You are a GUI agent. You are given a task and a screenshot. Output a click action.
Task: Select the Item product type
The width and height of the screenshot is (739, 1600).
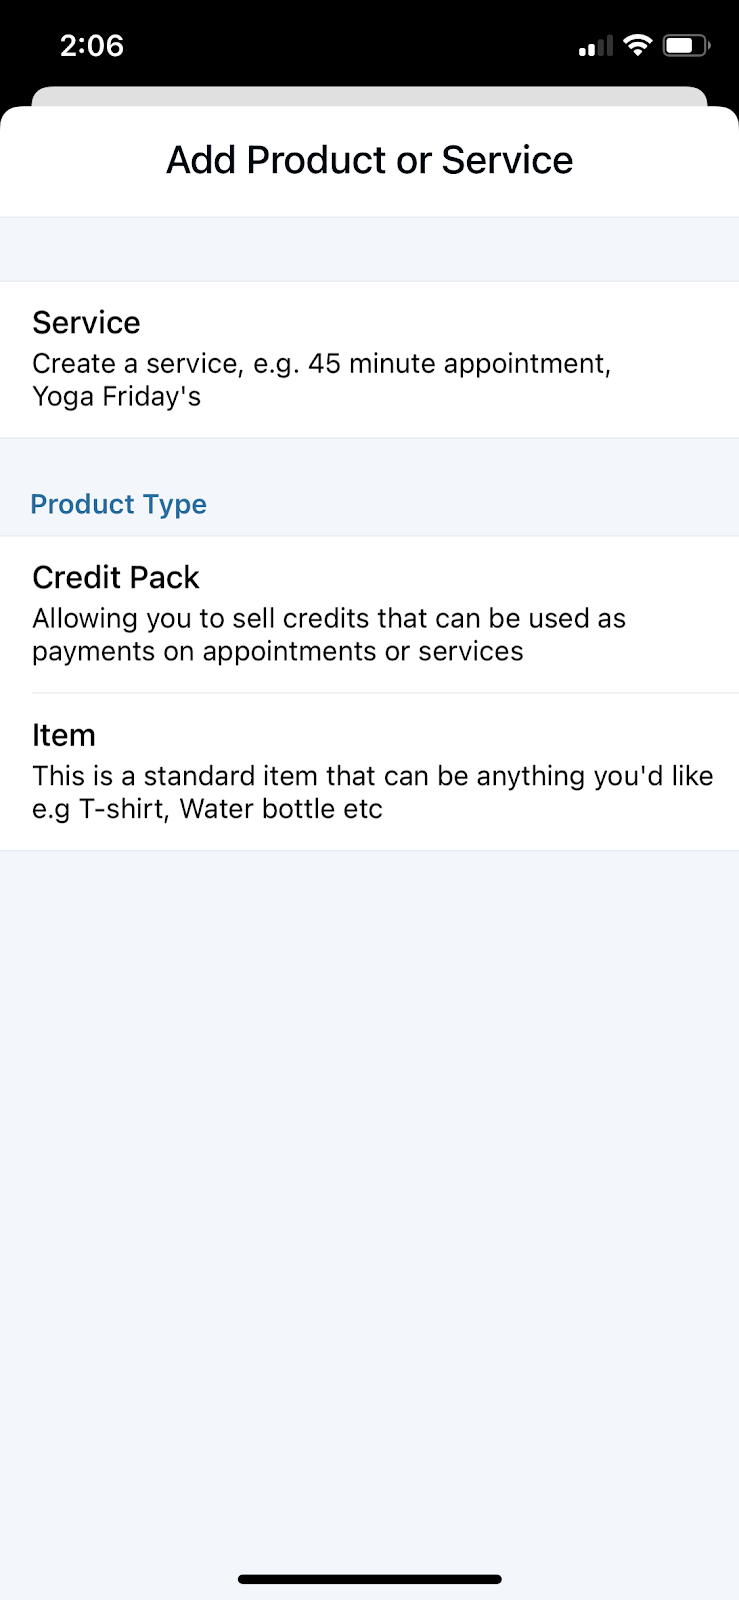[x=369, y=772]
